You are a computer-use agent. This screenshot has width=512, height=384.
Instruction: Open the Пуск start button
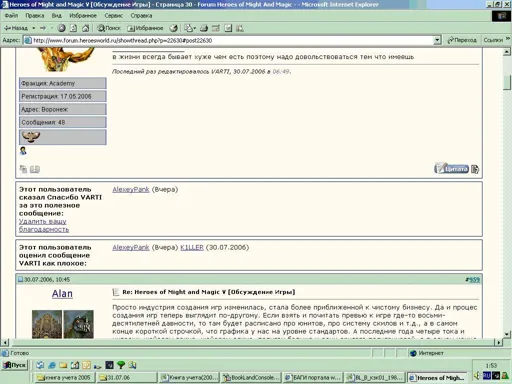(x=15, y=365)
